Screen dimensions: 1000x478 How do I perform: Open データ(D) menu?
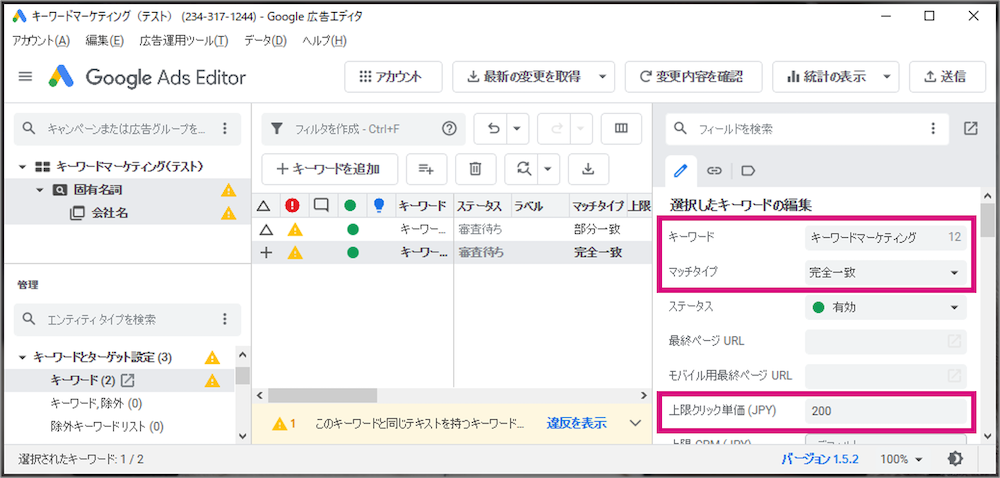pyautogui.click(x=265, y=41)
